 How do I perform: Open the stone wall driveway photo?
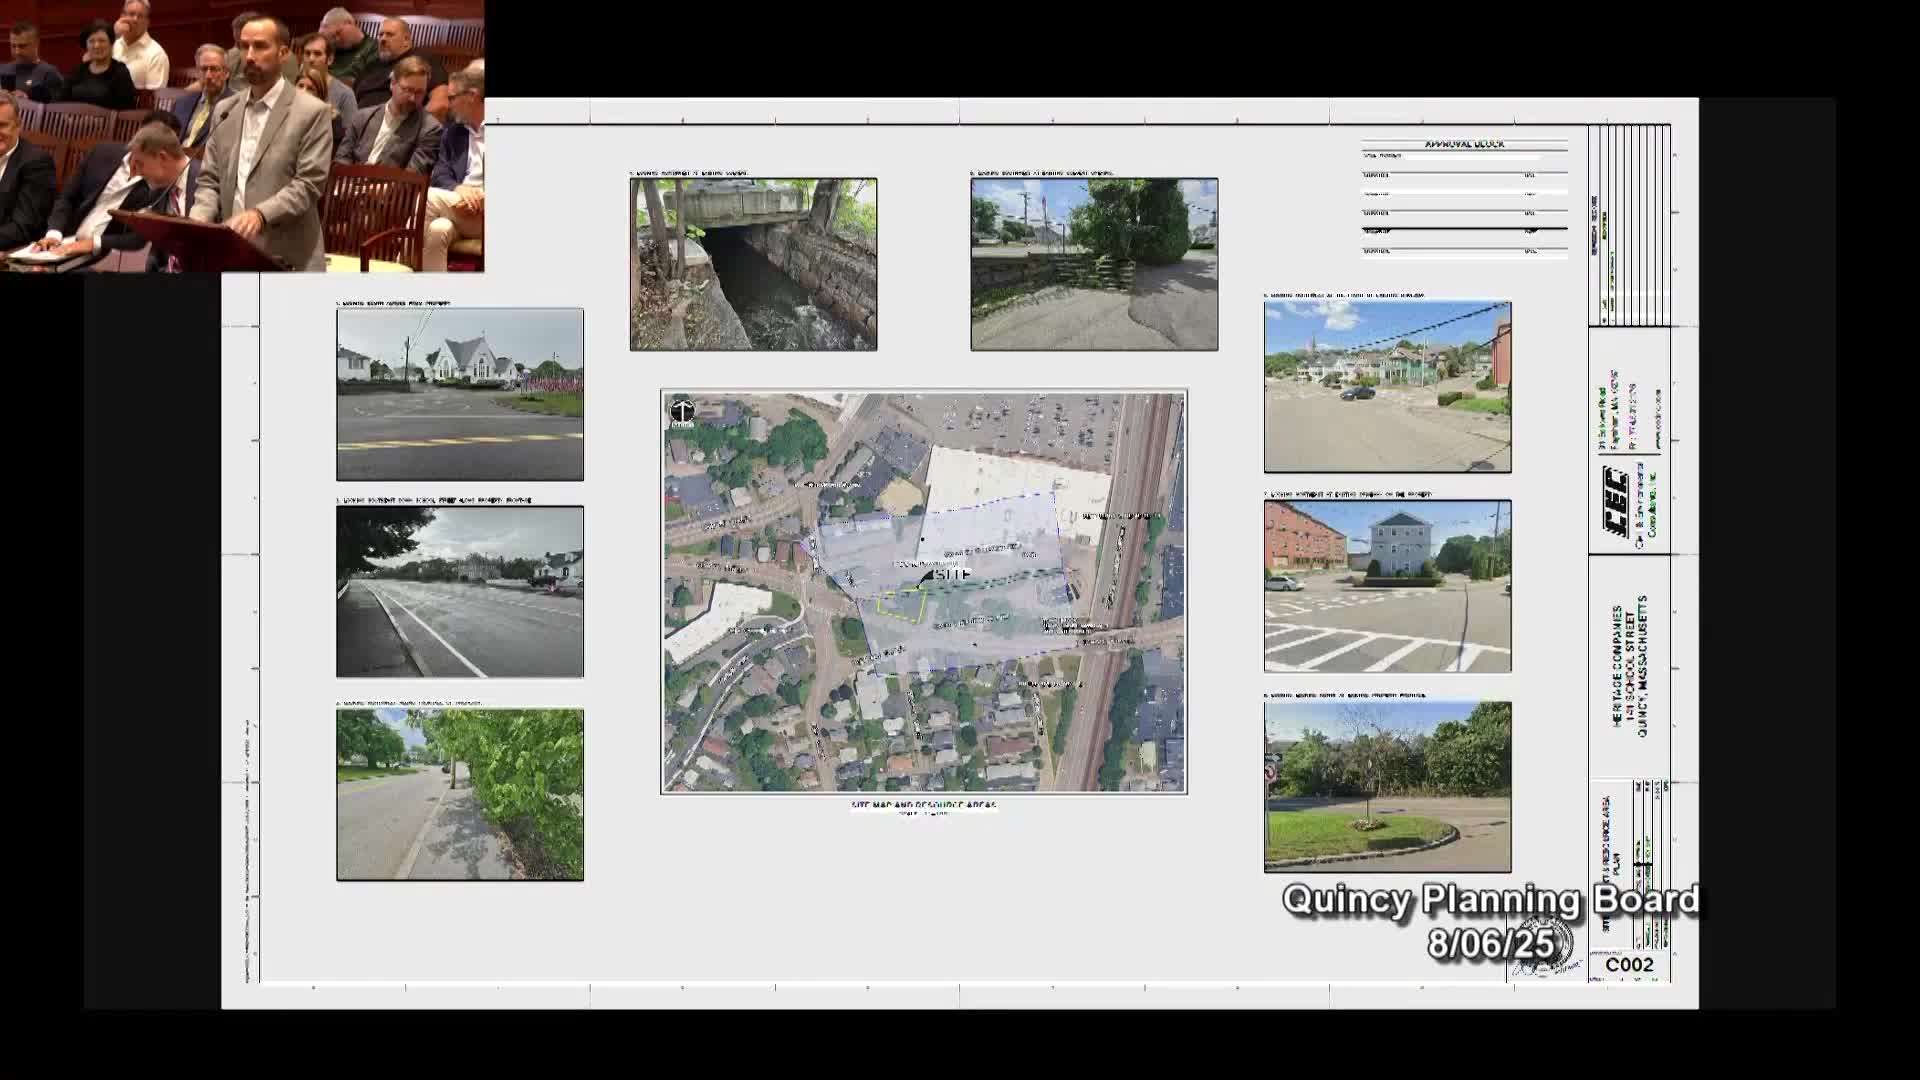click(1094, 264)
